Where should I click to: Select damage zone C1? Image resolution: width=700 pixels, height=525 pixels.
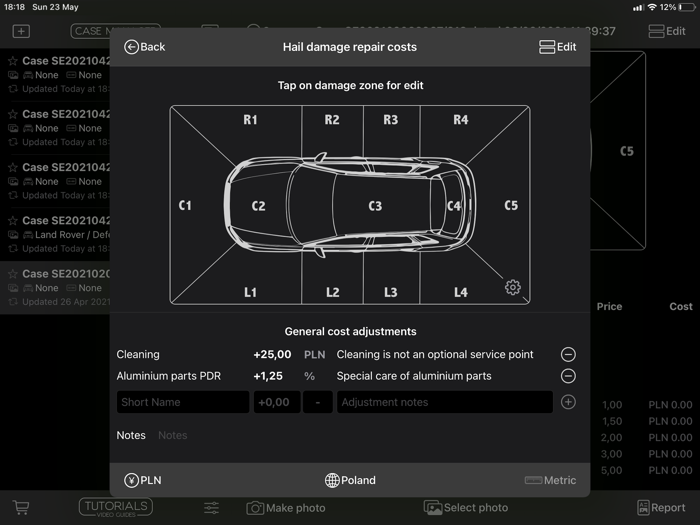tap(185, 205)
